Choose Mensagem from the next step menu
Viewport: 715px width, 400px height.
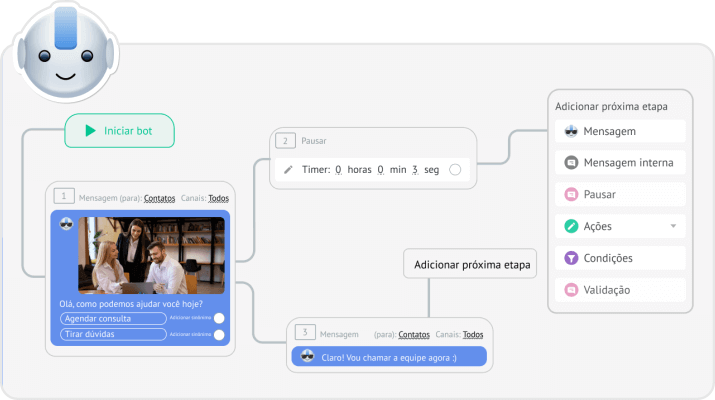coord(620,131)
